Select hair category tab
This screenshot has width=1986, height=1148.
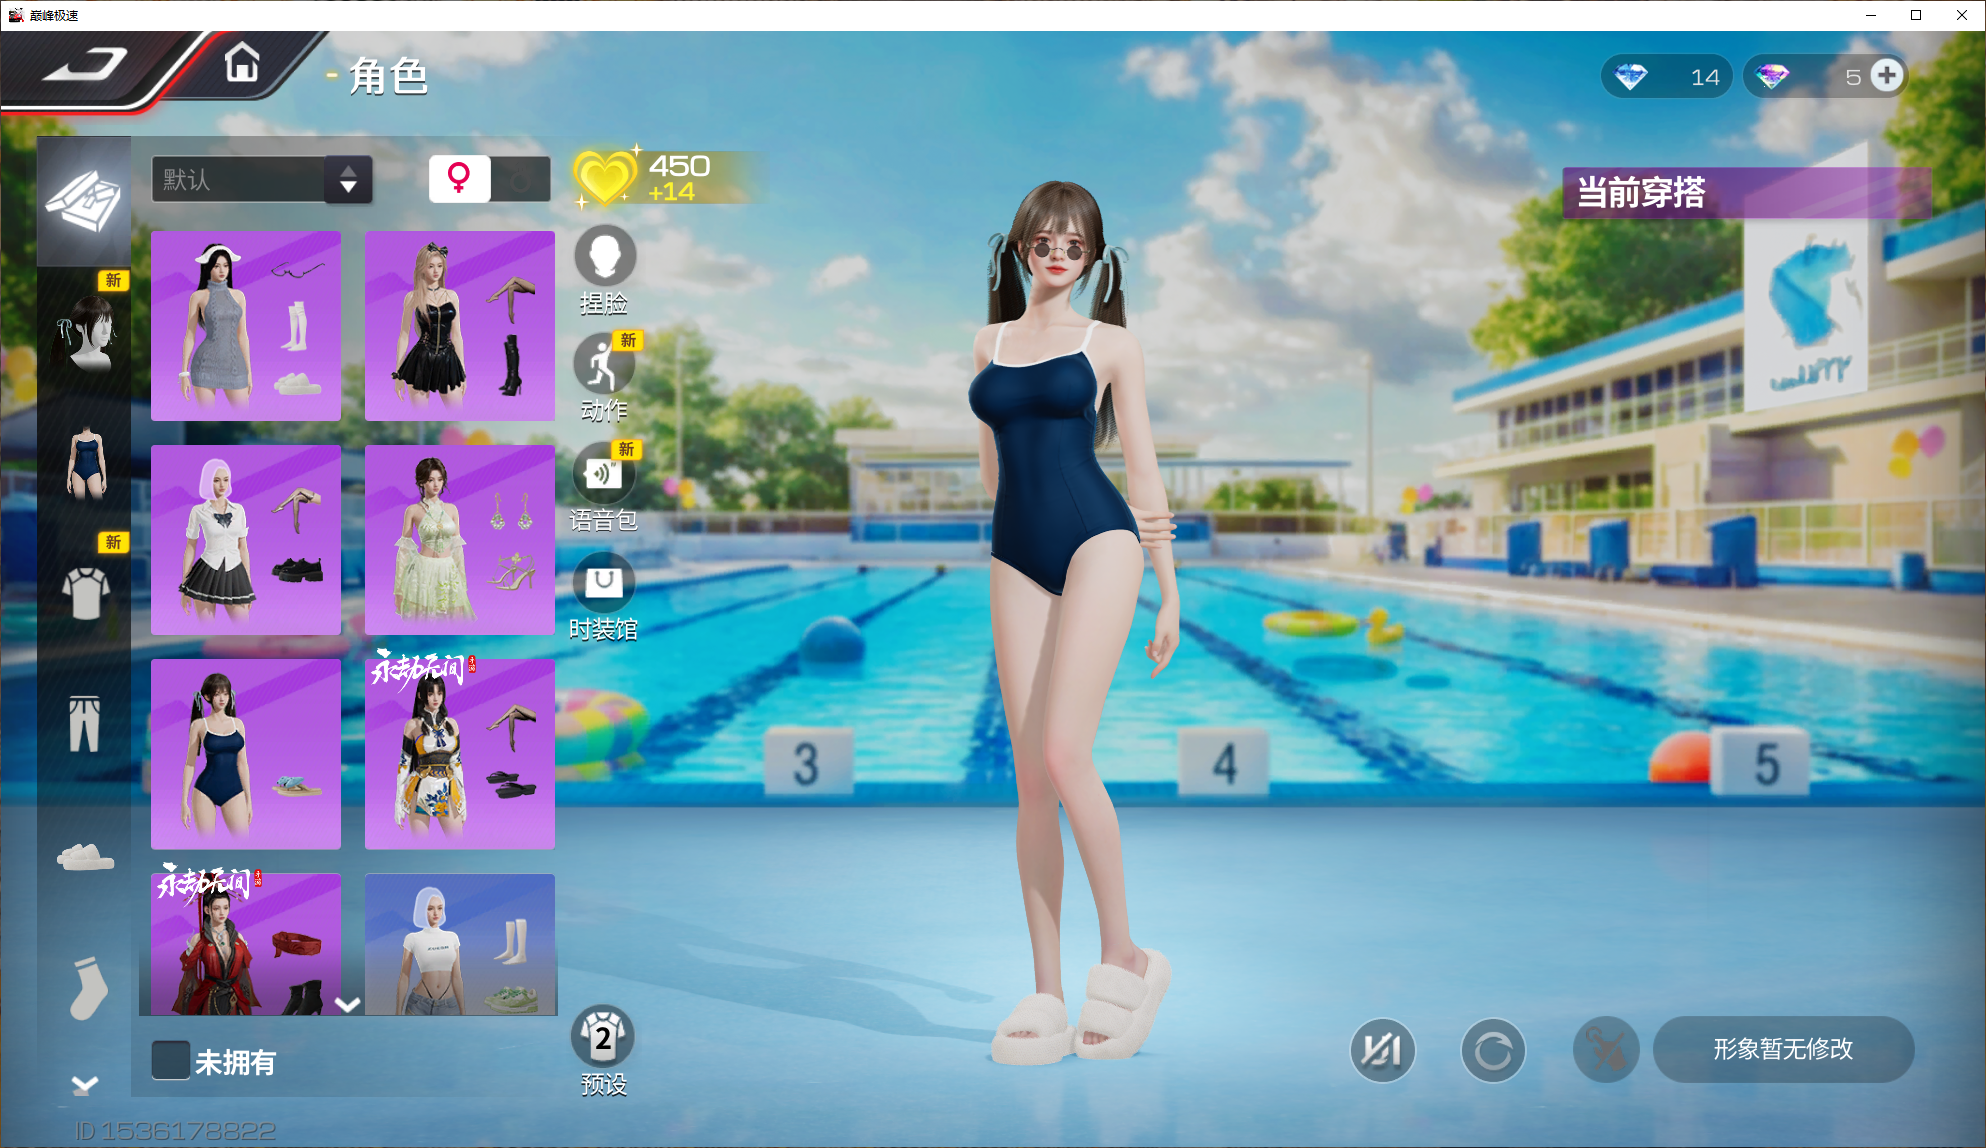pos(85,332)
